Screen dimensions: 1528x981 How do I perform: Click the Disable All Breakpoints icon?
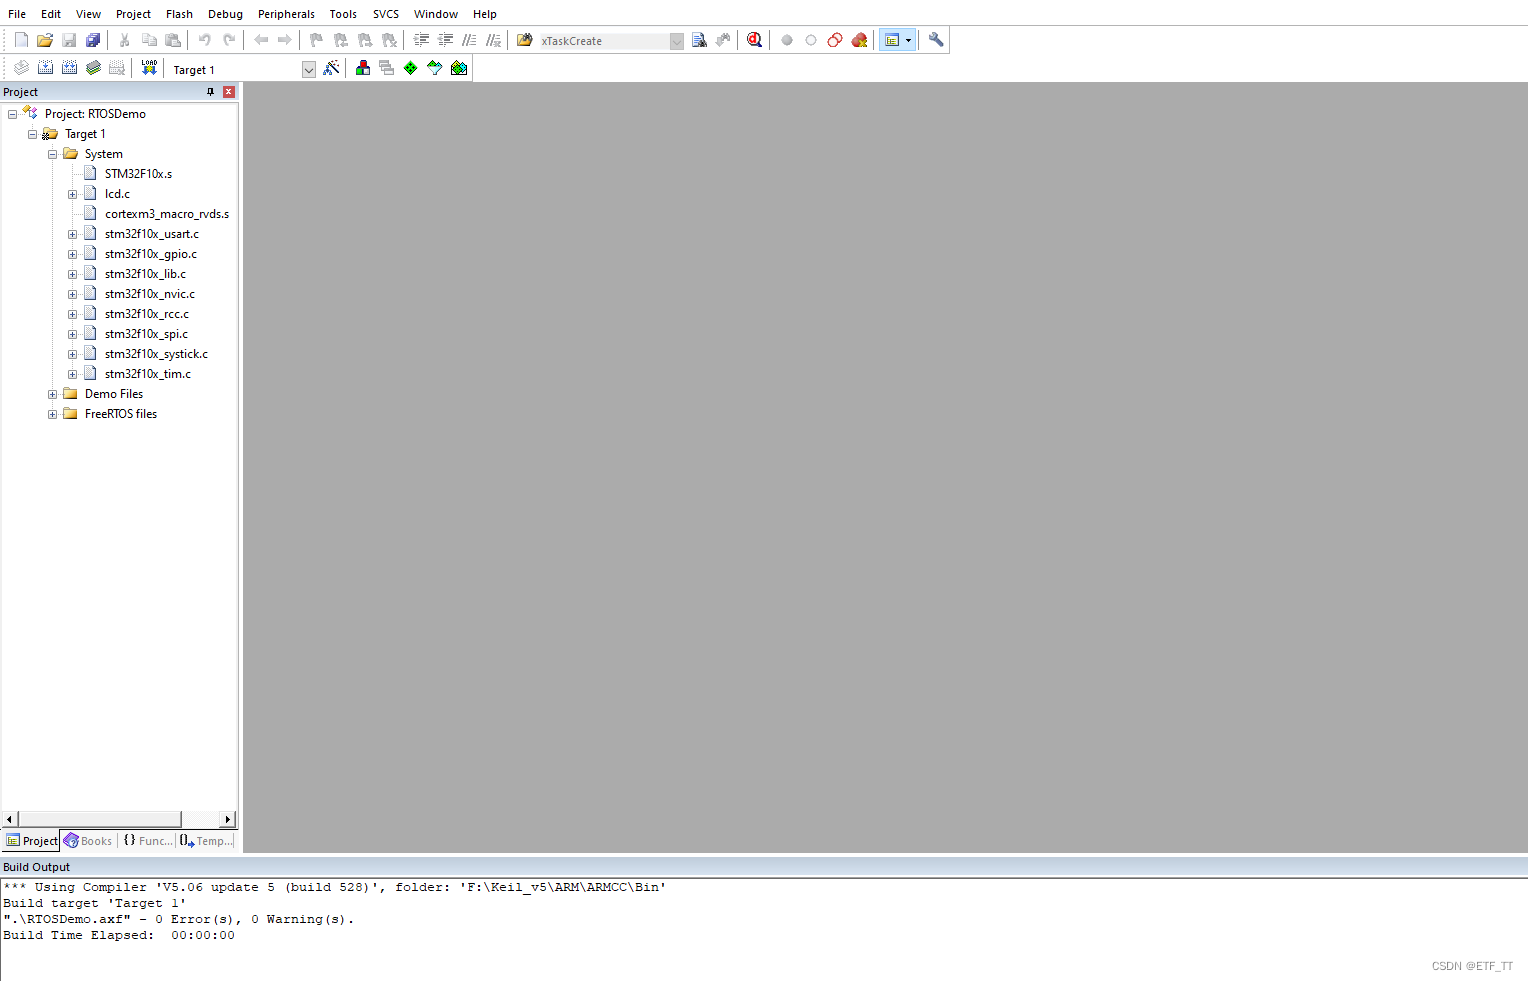click(835, 40)
